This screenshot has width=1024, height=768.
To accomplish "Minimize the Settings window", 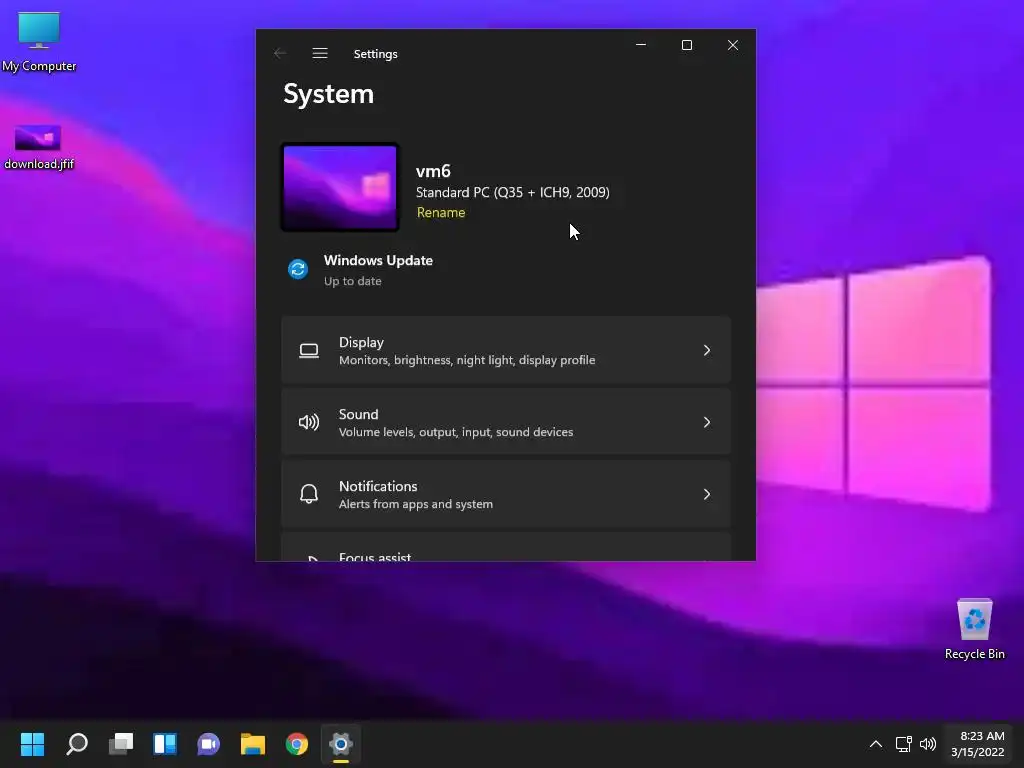I will [641, 45].
